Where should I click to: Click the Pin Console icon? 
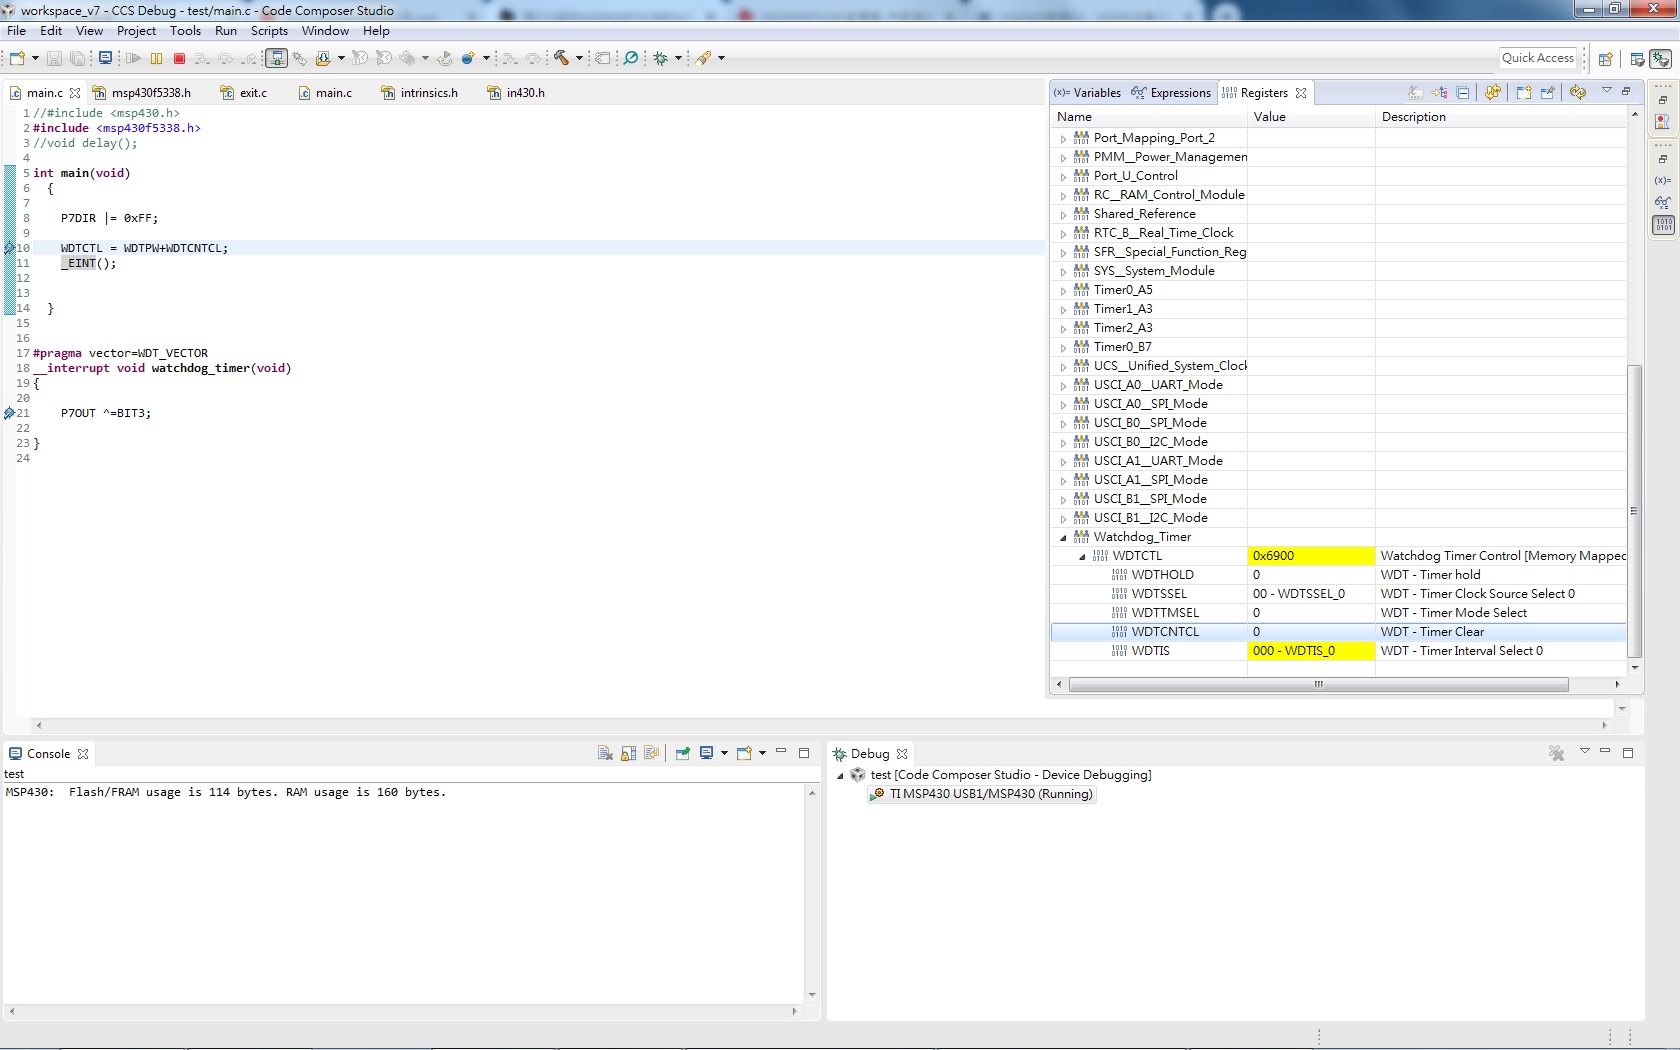(x=683, y=753)
